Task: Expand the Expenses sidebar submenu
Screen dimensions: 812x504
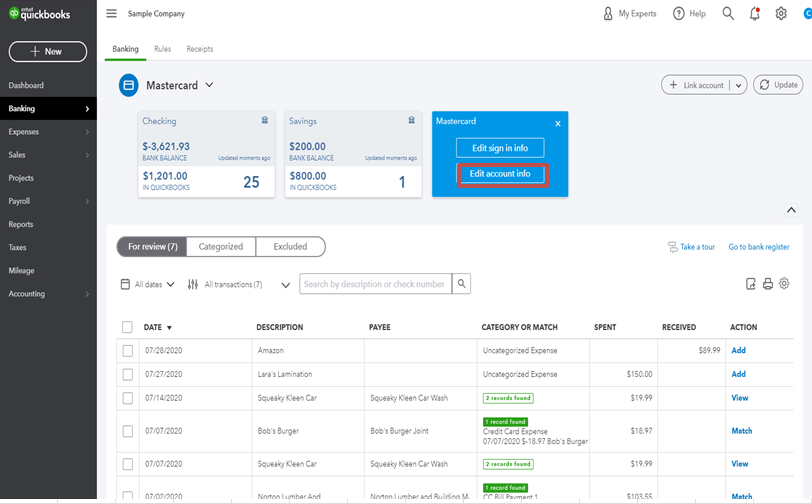Action: click(87, 132)
